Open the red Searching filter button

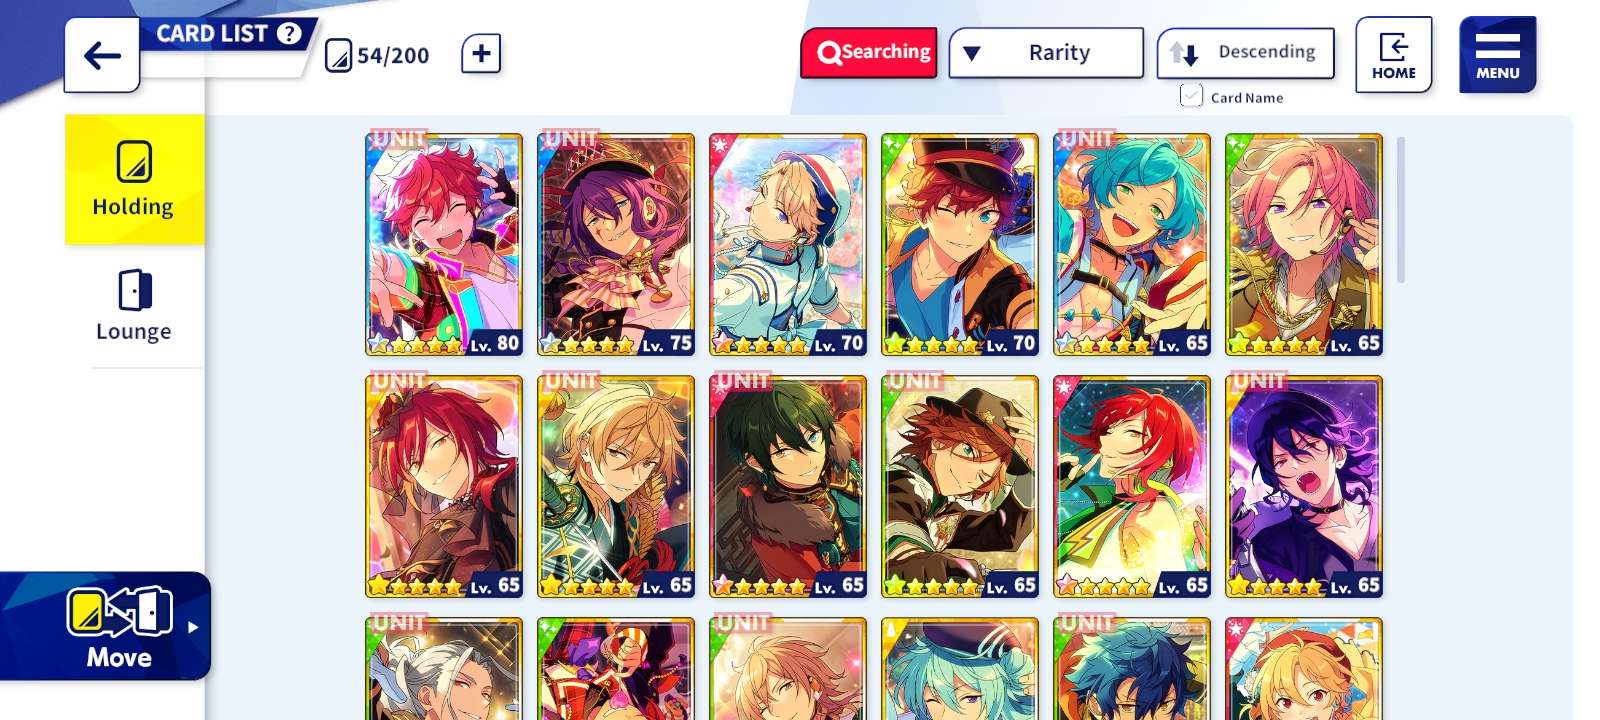pyautogui.click(x=869, y=53)
